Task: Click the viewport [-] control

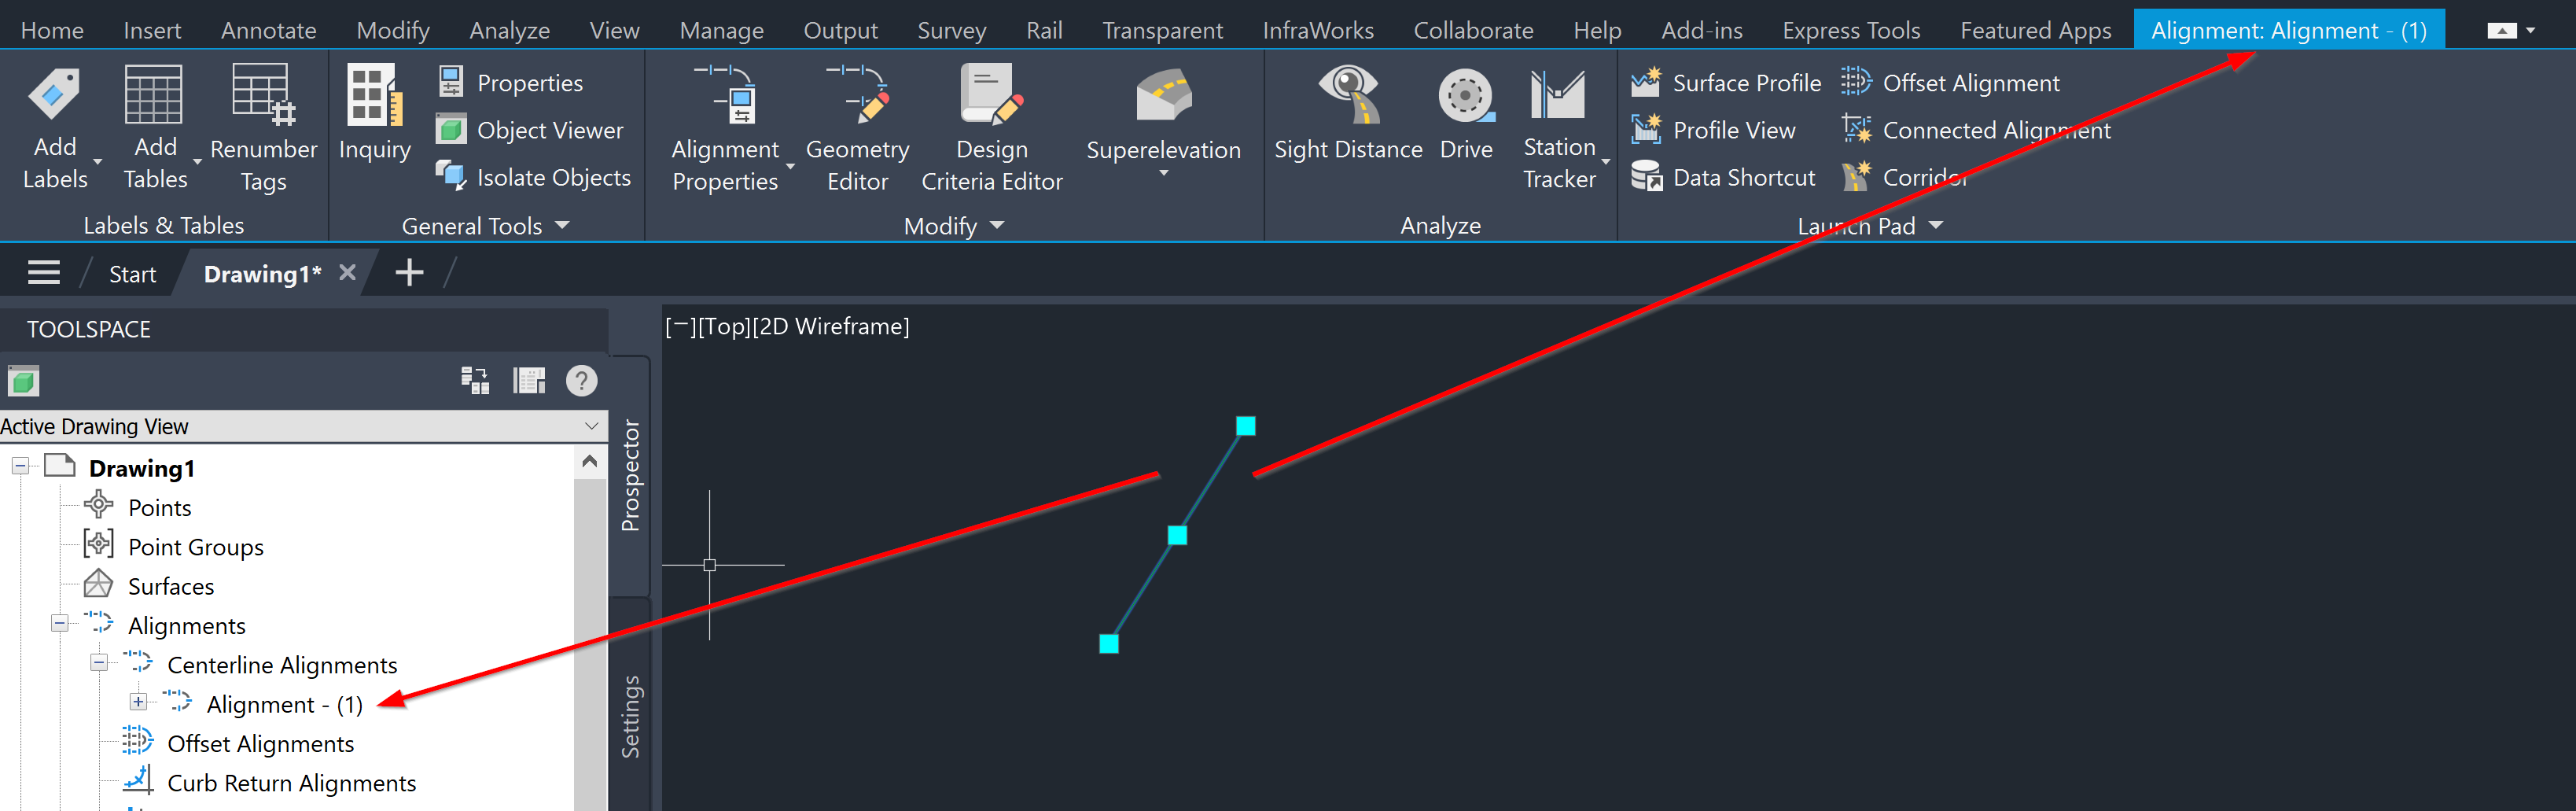Action: pyautogui.click(x=681, y=327)
